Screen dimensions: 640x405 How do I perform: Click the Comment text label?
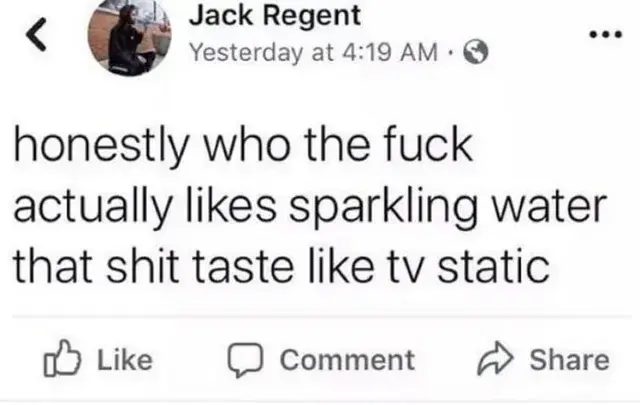coord(347,360)
